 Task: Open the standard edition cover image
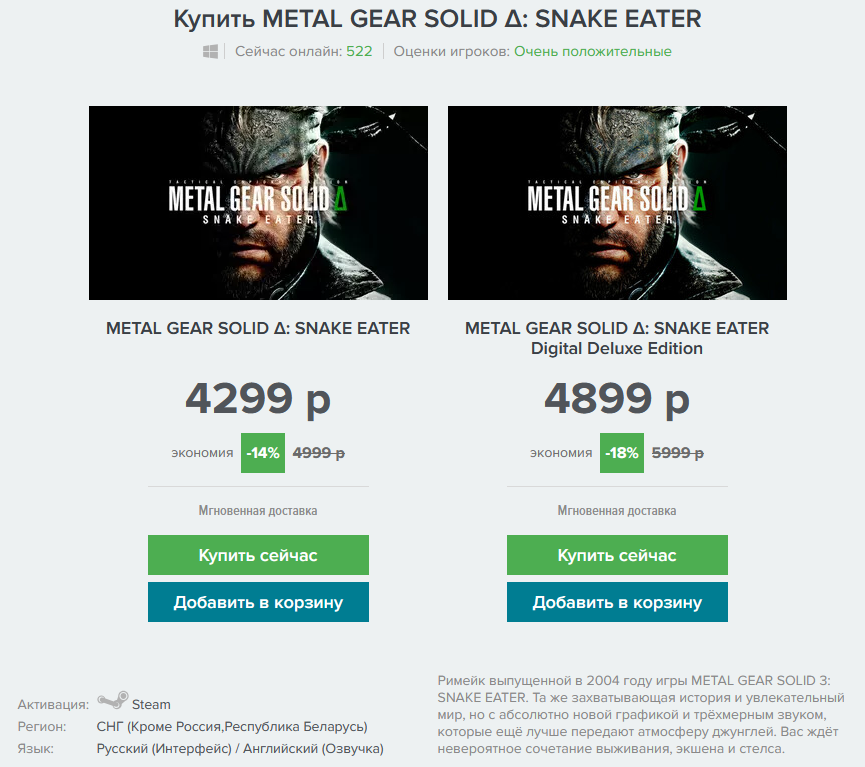click(x=258, y=203)
